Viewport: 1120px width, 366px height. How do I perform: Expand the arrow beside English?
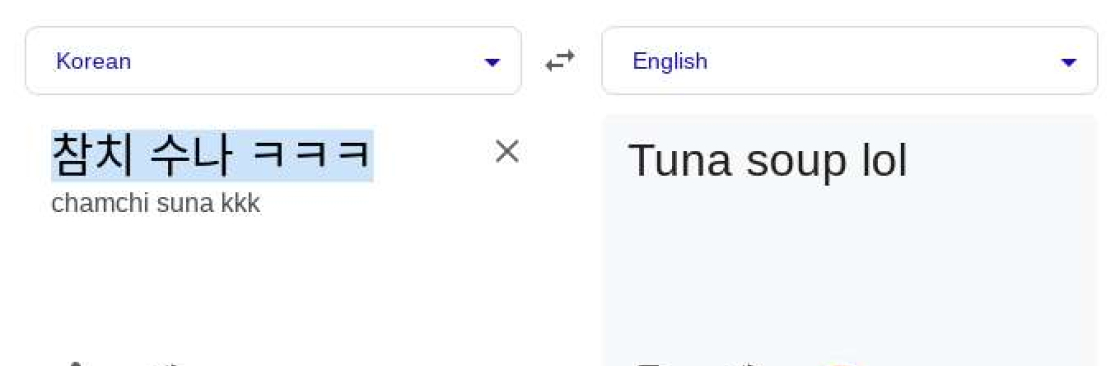[1069, 63]
